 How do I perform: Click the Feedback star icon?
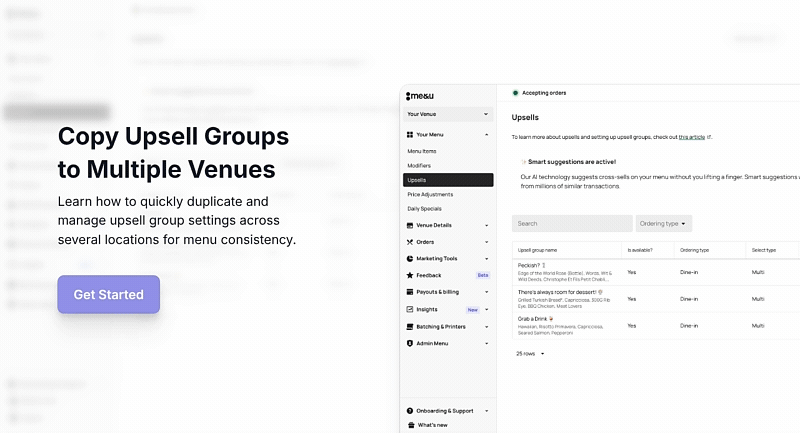[x=410, y=275]
